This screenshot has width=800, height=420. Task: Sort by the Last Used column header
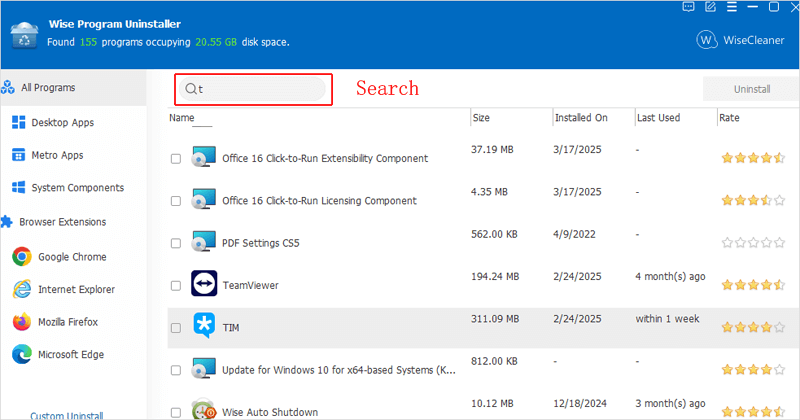click(658, 118)
